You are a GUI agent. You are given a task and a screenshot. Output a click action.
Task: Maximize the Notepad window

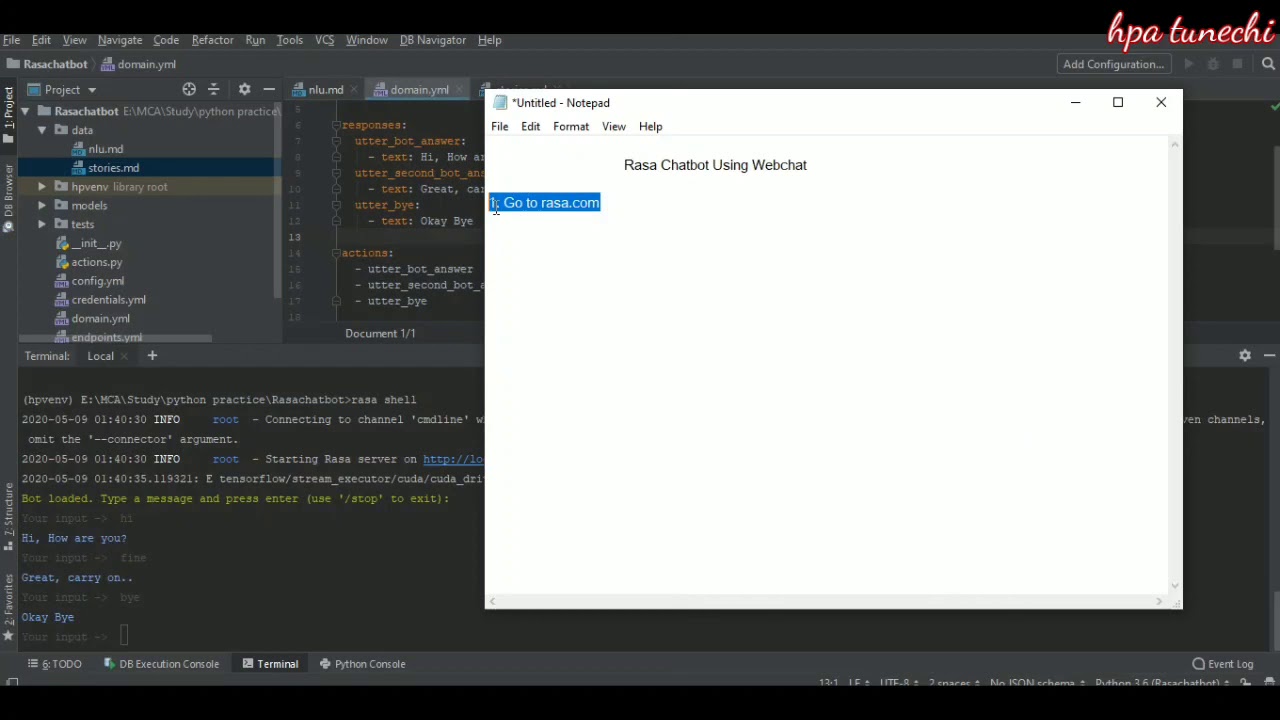pos(1118,102)
